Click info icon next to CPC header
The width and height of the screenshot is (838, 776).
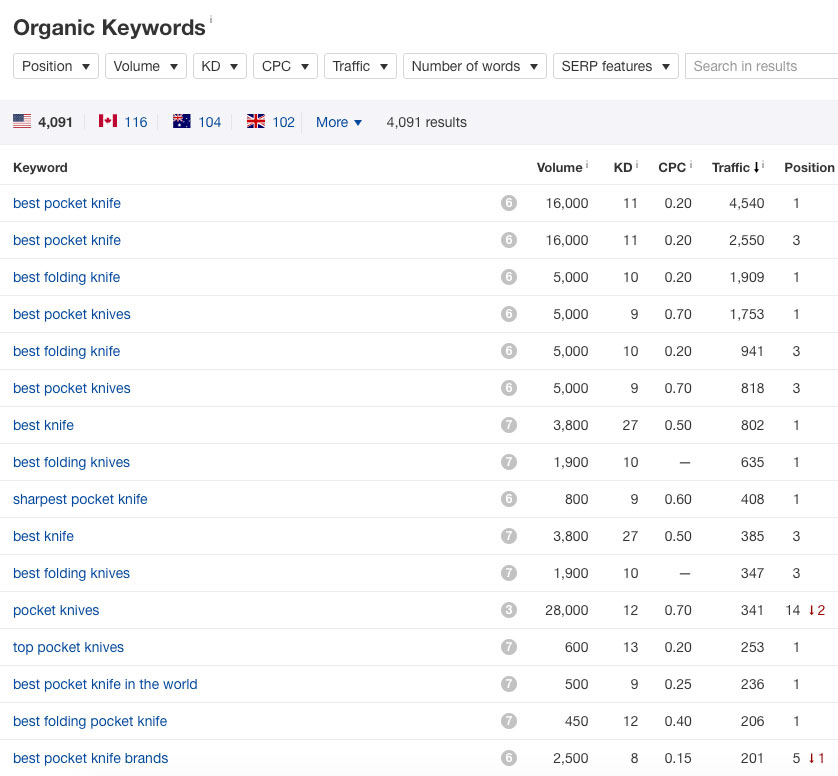[690, 165]
